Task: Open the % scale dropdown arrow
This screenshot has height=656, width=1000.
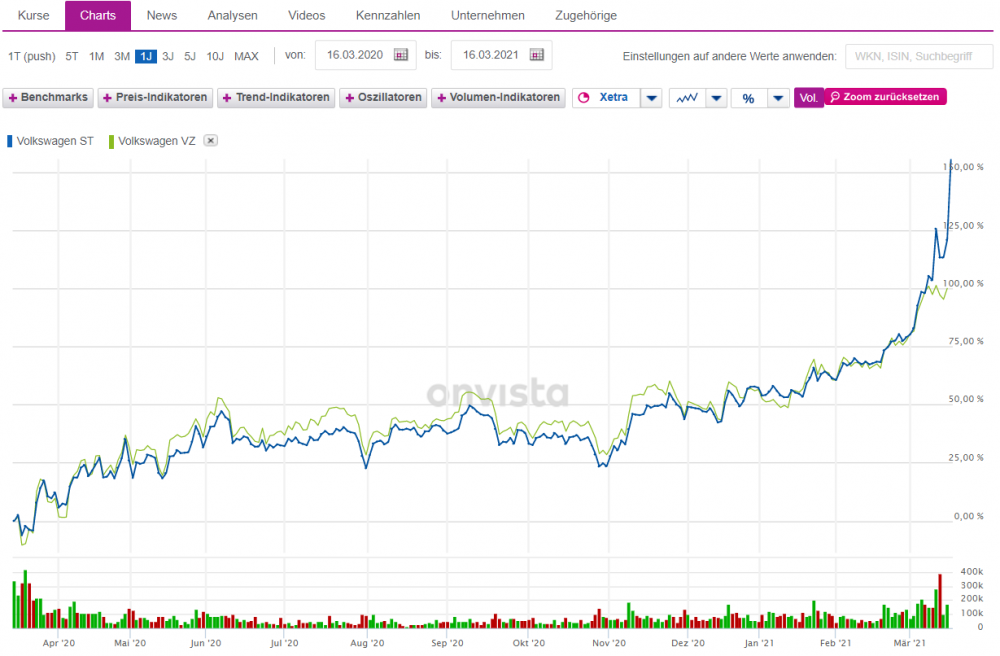Action: pyautogui.click(x=777, y=98)
